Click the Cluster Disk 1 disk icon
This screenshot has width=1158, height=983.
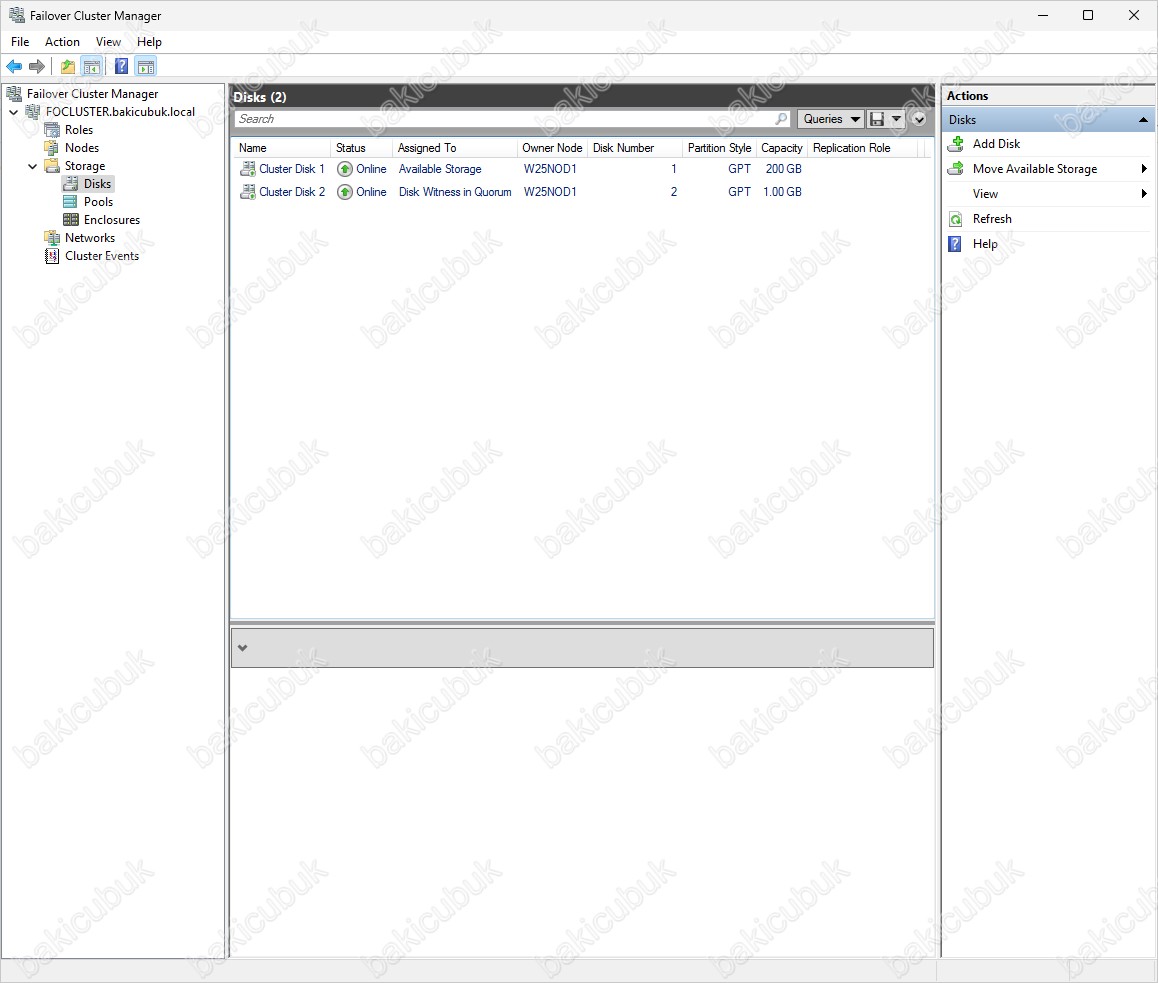click(x=248, y=169)
